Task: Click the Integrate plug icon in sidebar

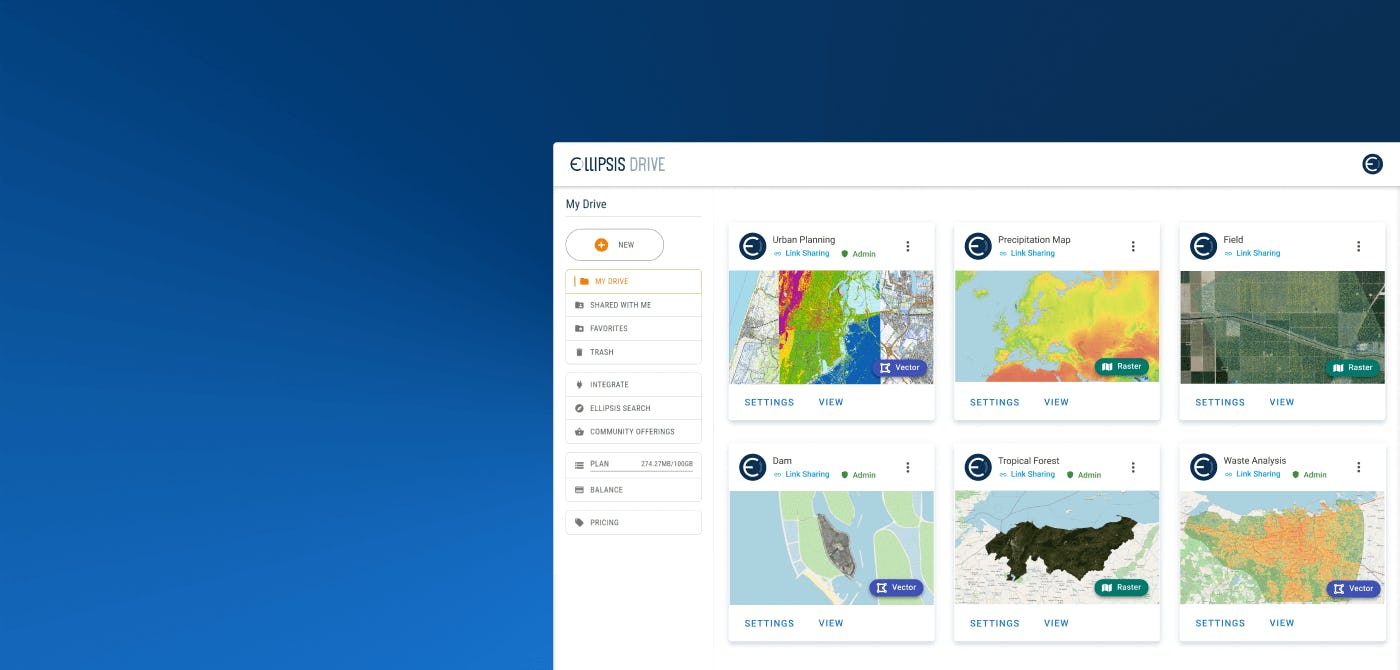Action: pyautogui.click(x=581, y=384)
